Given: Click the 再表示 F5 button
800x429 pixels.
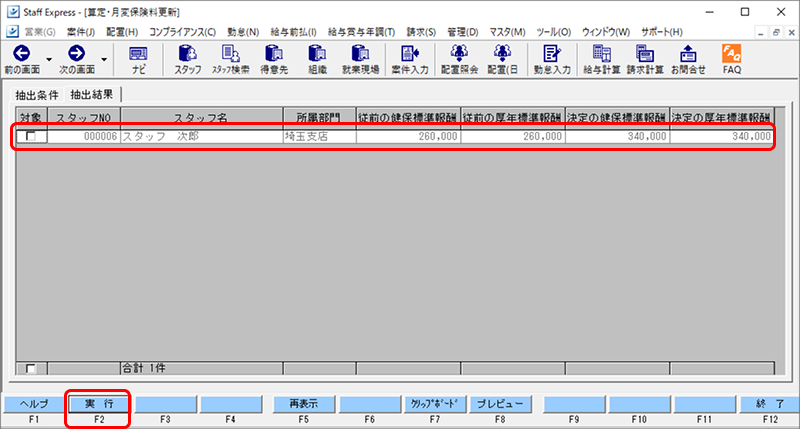Looking at the screenshot, I should point(304,404).
